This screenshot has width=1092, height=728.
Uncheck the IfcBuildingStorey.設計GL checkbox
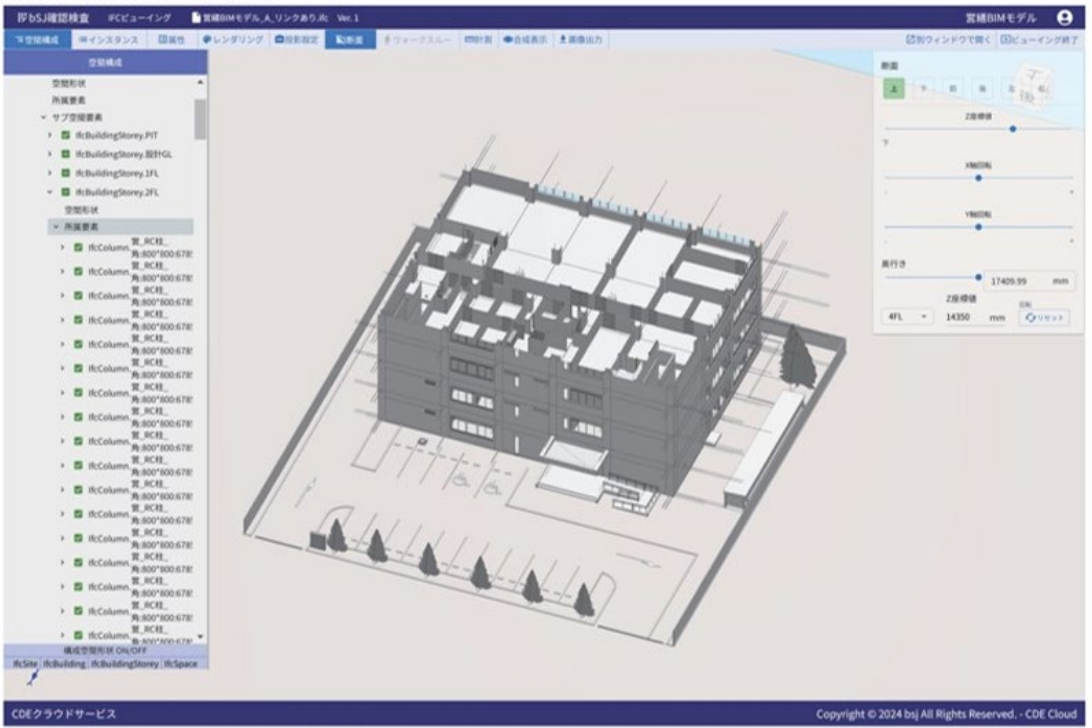[x=66, y=154]
